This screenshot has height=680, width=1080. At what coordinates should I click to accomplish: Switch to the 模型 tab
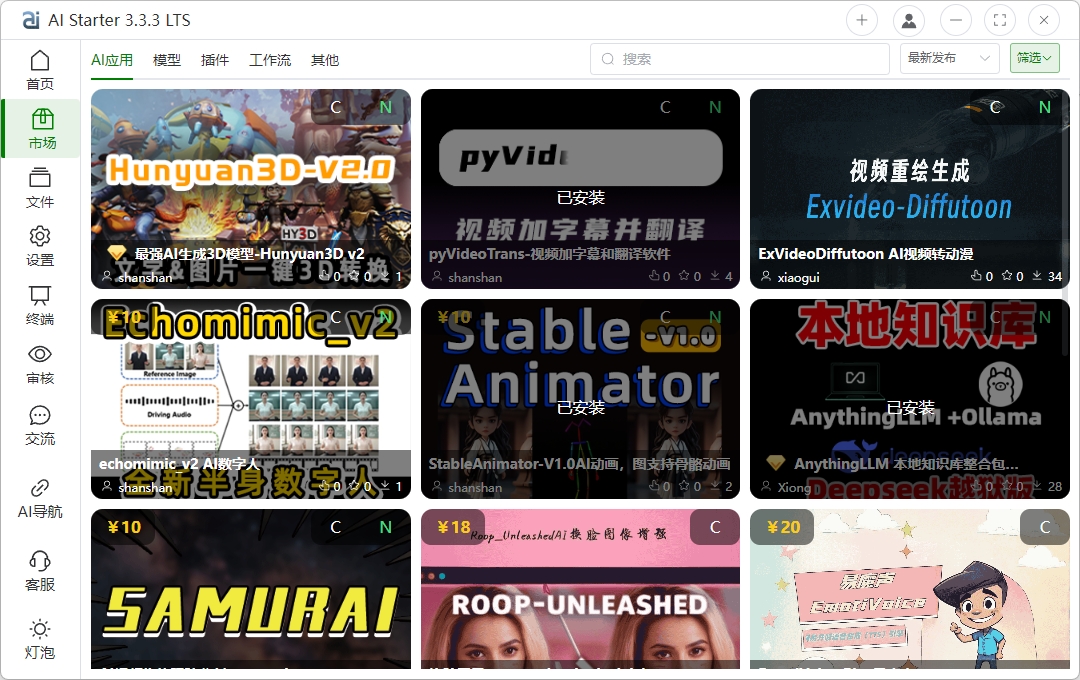point(167,60)
